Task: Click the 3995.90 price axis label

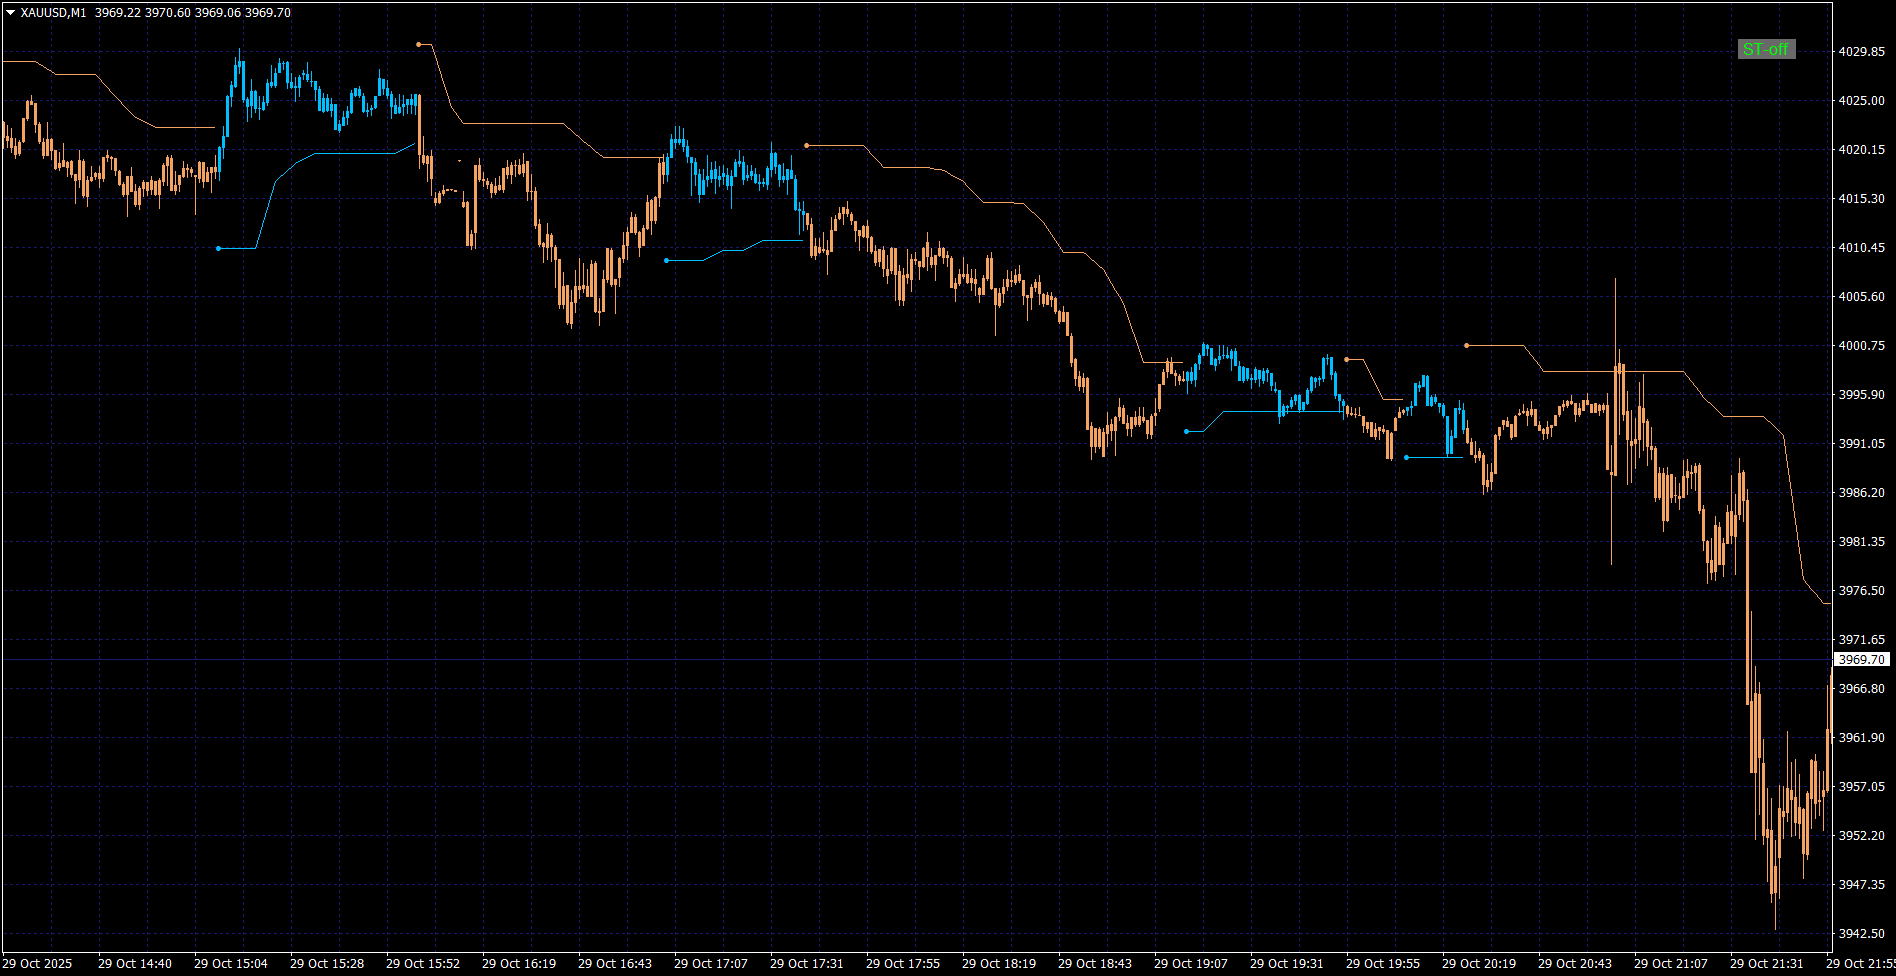Action: (x=1861, y=395)
